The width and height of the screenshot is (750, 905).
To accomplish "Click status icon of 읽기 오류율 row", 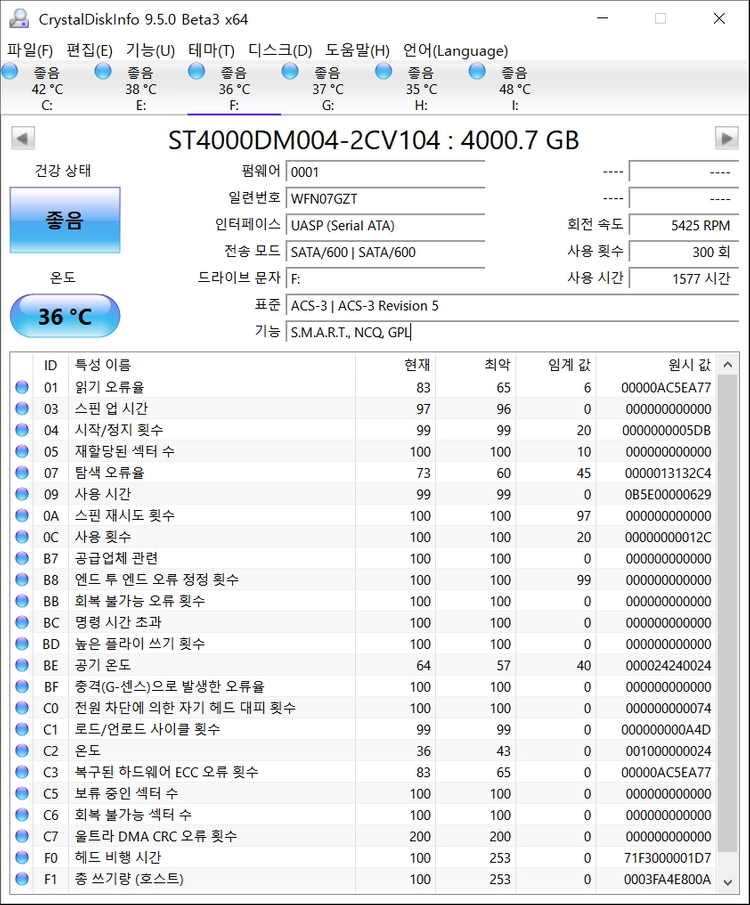I will tap(22, 387).
